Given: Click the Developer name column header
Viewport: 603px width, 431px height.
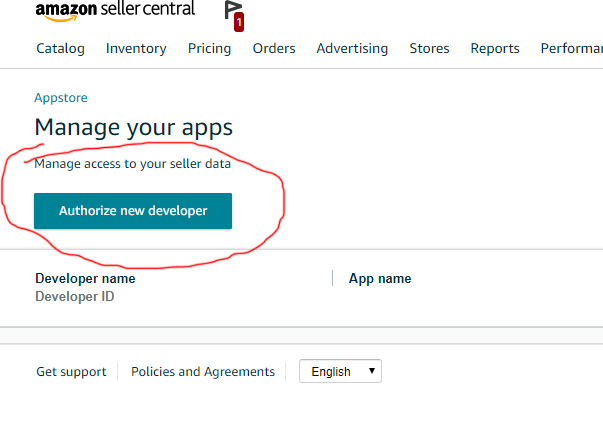Looking at the screenshot, I should coord(85,279).
